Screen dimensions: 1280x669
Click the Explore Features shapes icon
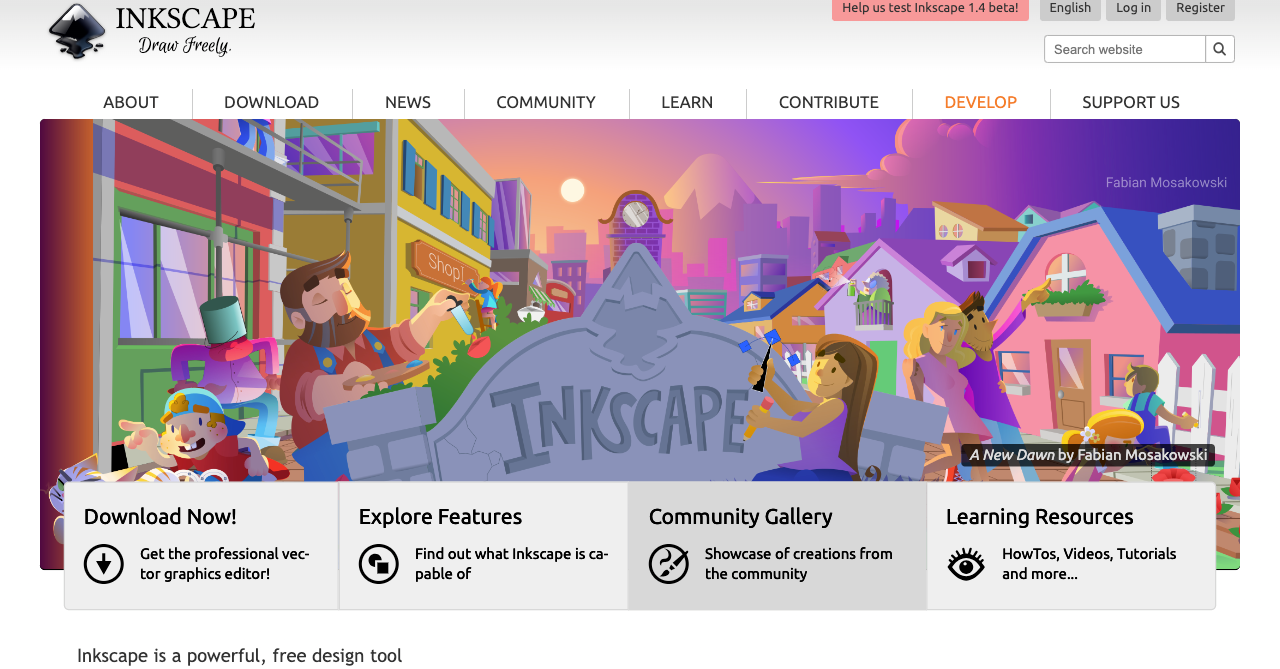coord(379,564)
